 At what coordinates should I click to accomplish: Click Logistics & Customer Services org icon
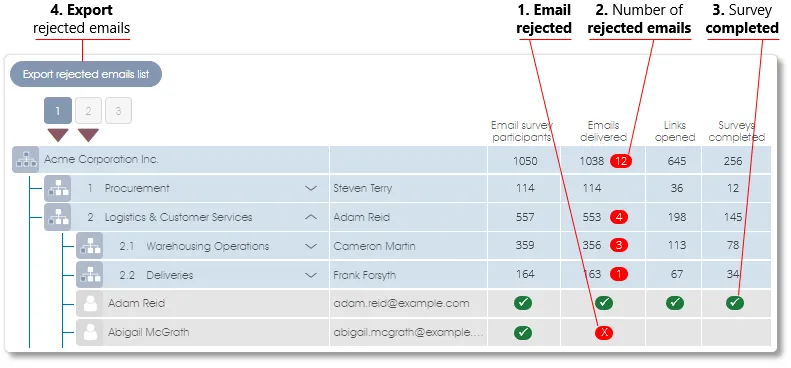pos(58,218)
